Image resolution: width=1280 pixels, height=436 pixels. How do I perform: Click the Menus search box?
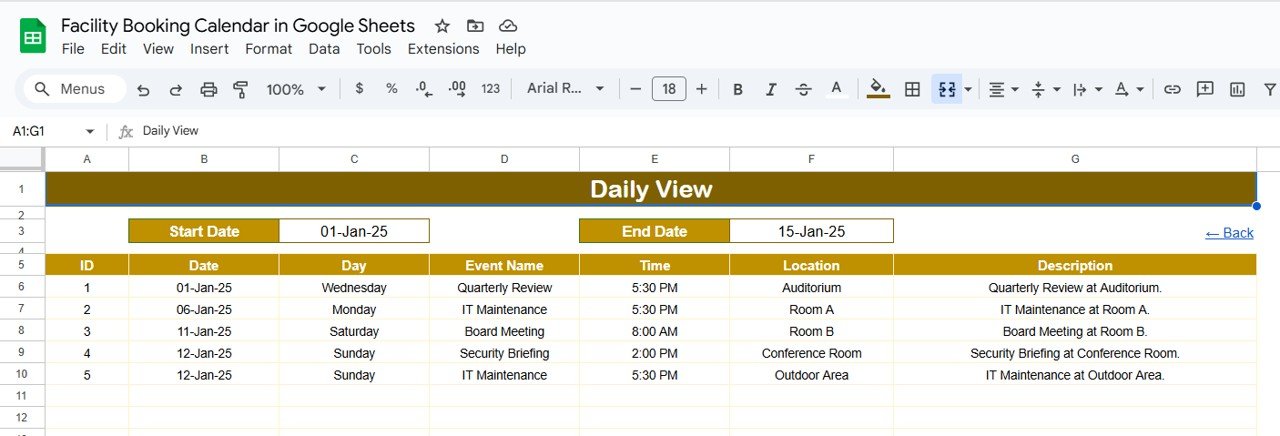74,89
